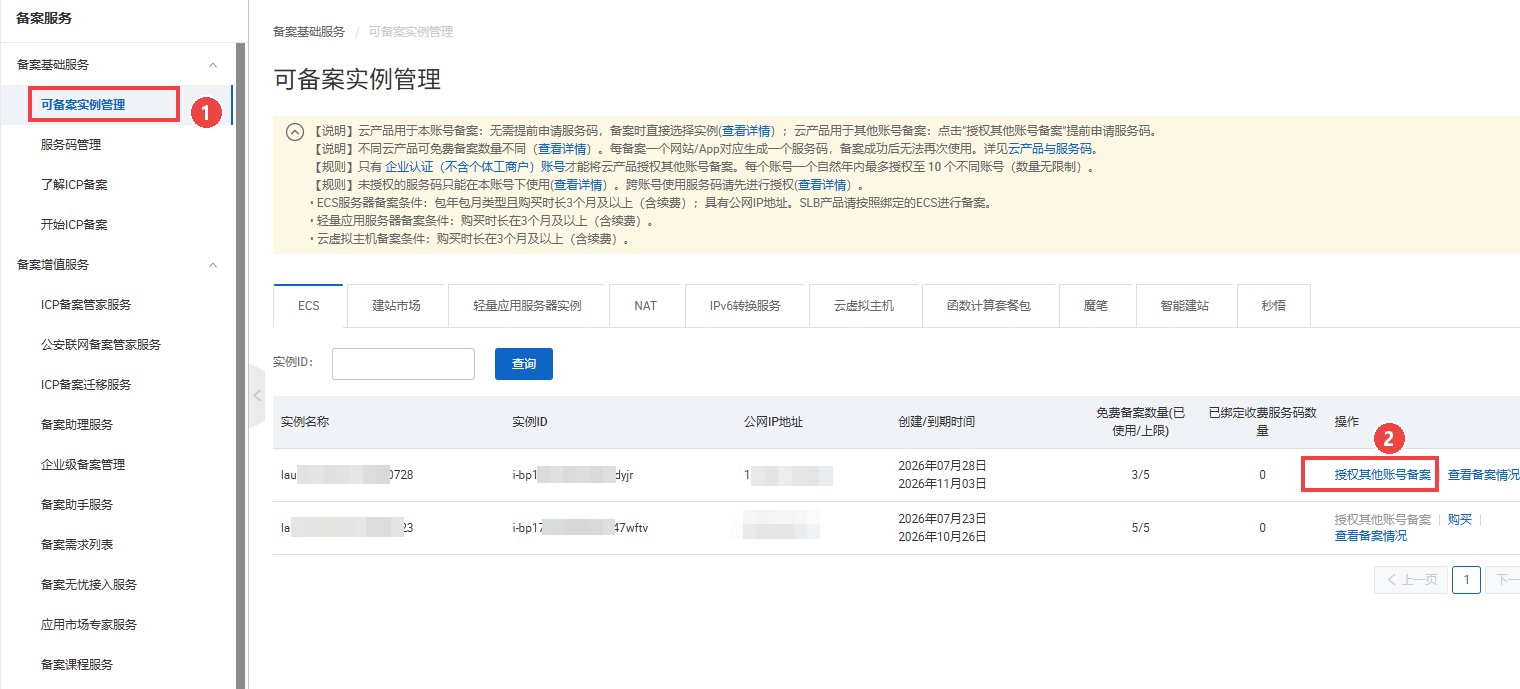Open 备案课程服务
Viewport: 1520px width, 689px height.
click(x=77, y=665)
